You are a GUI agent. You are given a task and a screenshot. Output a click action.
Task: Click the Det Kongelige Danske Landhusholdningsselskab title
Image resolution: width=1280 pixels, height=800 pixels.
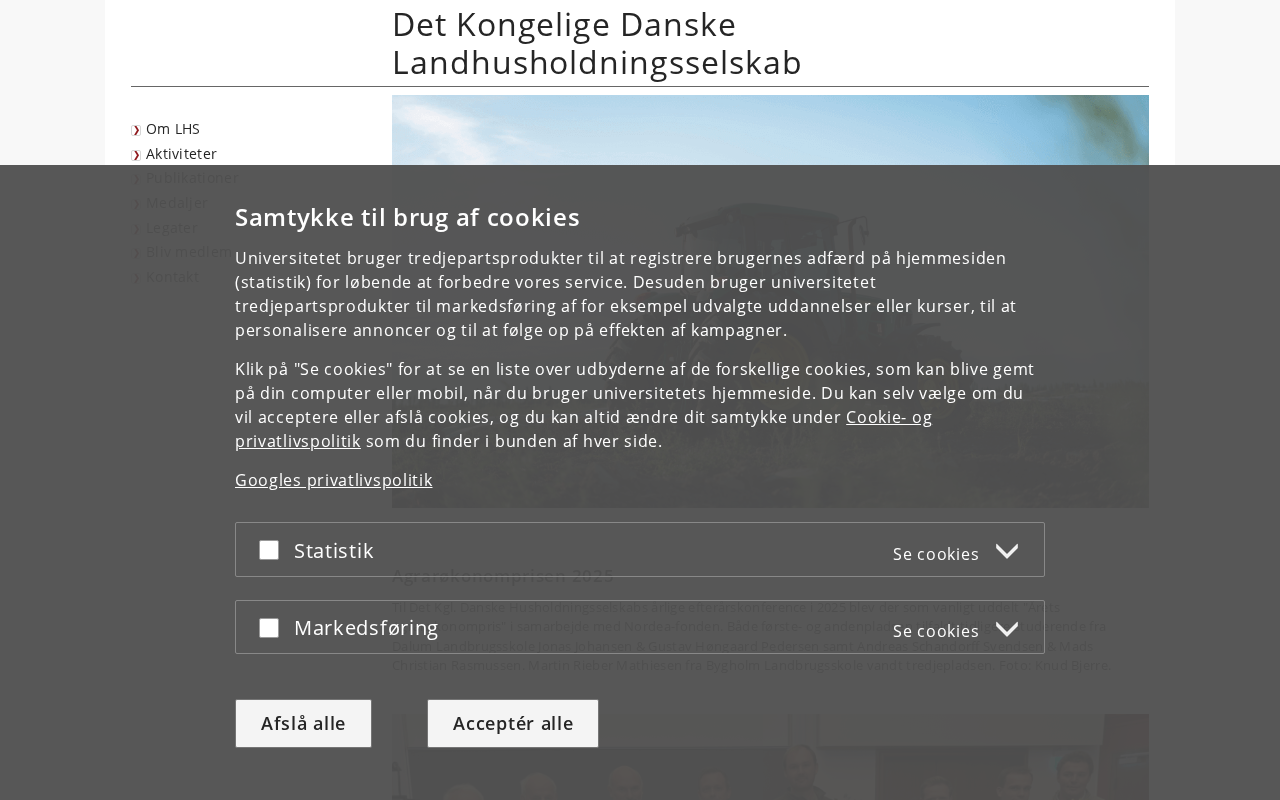click(x=596, y=43)
